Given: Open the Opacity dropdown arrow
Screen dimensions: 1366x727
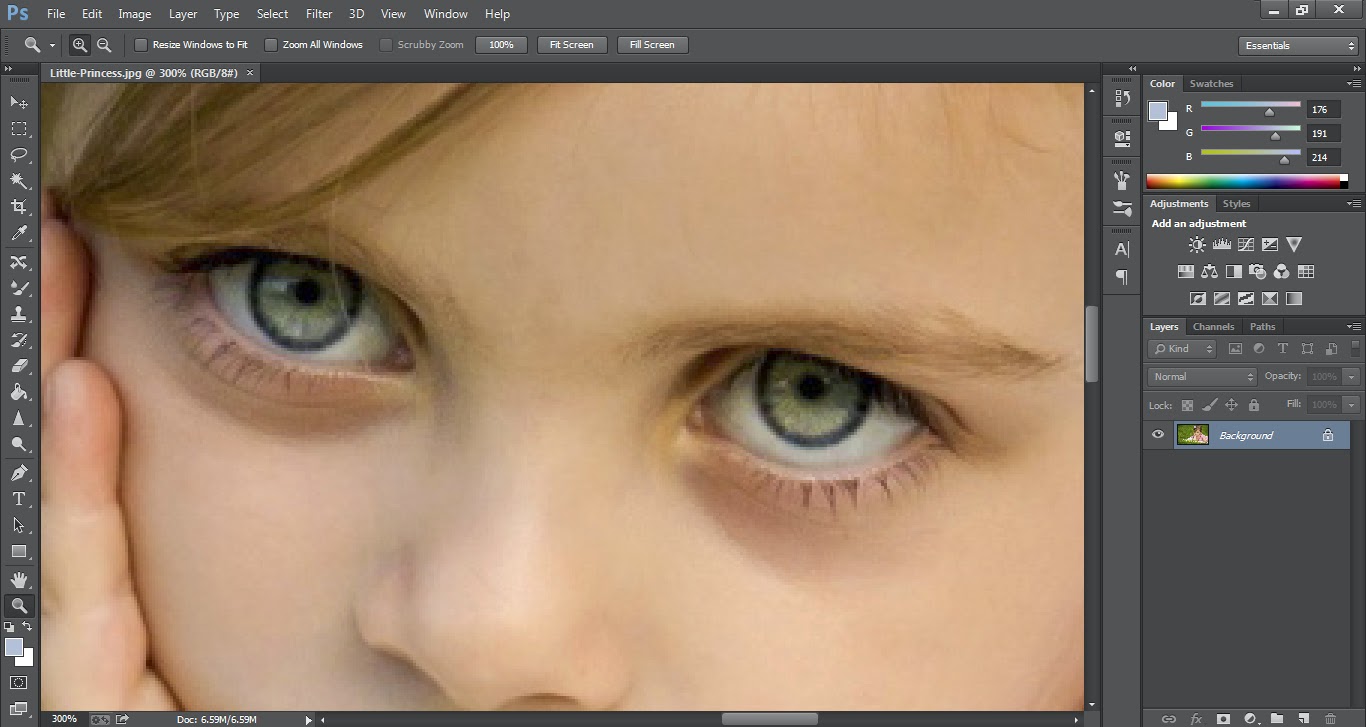Looking at the screenshot, I should (x=1352, y=377).
